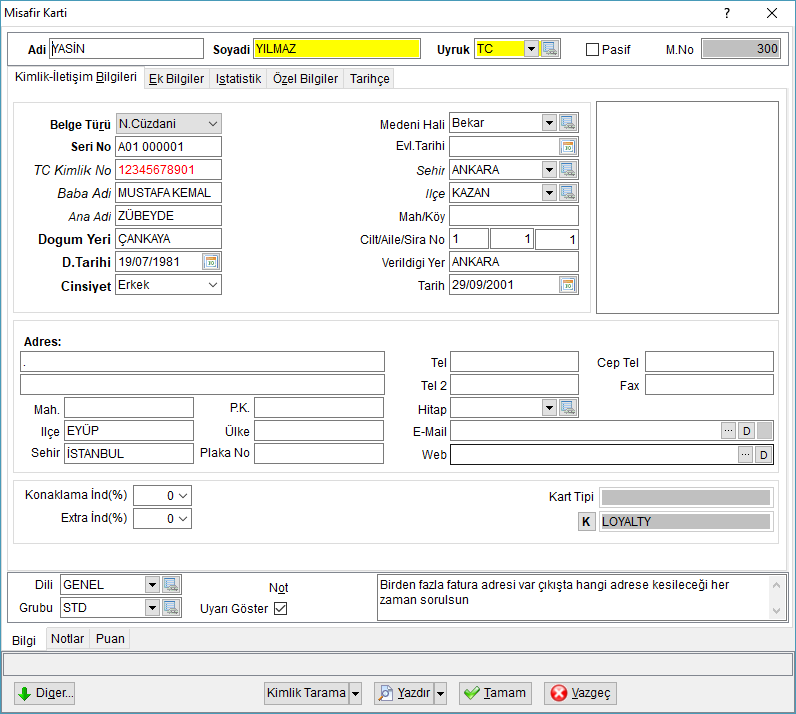This screenshot has height=714, width=796.
Task: Click the Kimlik Tarama button
Action: [x=307, y=693]
